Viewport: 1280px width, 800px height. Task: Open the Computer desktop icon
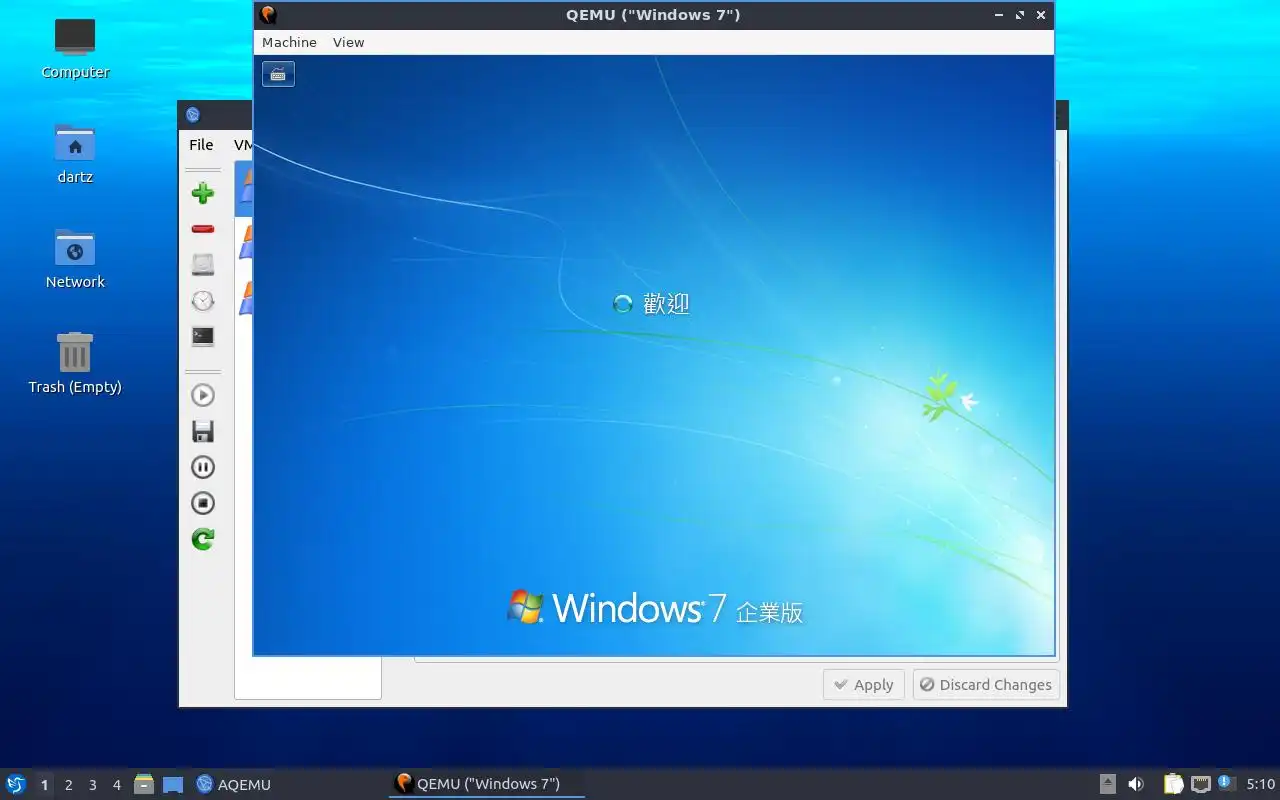[x=75, y=48]
